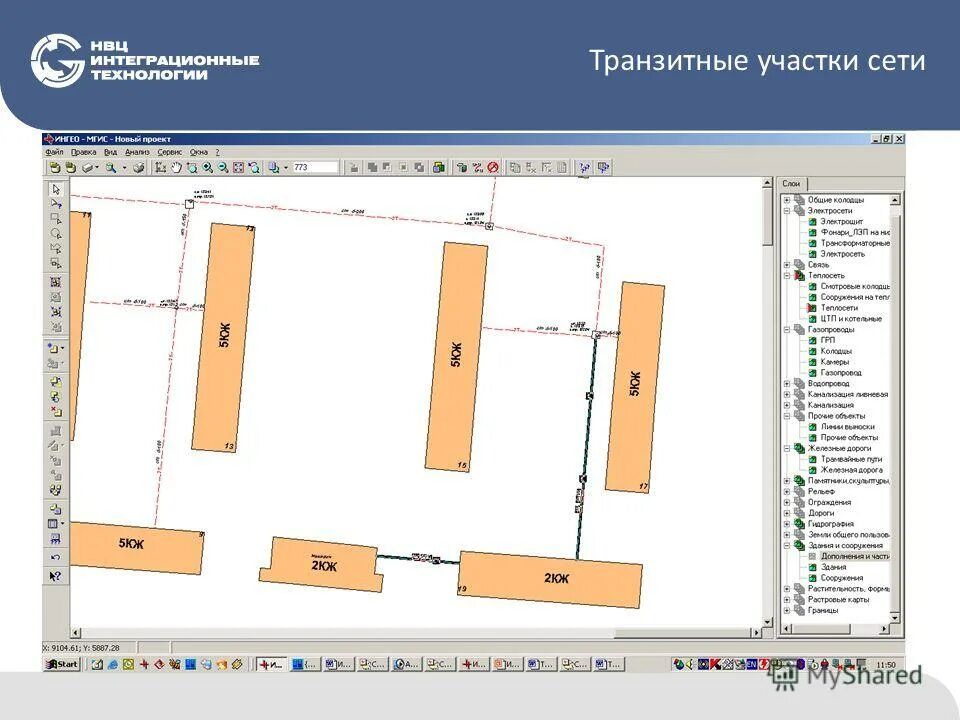Click the fit-to-extents zoom icon
The width and height of the screenshot is (960, 720).
[x=239, y=166]
